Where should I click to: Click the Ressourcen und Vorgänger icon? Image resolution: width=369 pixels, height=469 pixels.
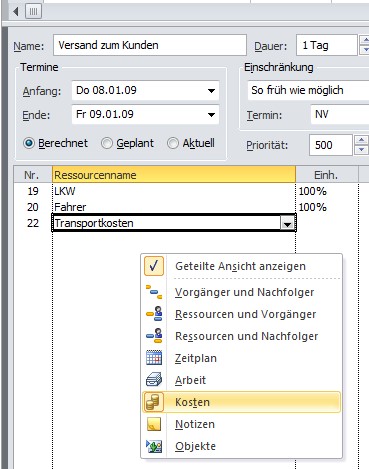point(154,314)
